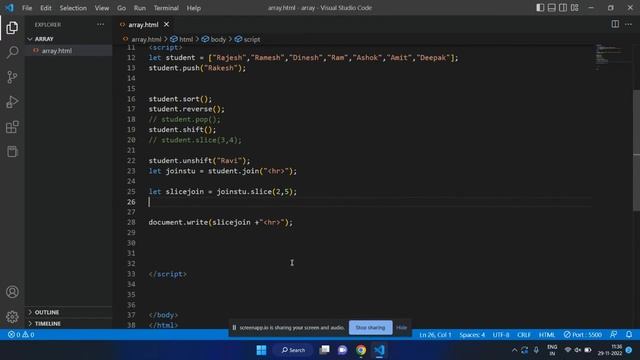Viewport: 640px width, 360px height.
Task: Change line ending via CRLF status item
Action: [524, 335]
